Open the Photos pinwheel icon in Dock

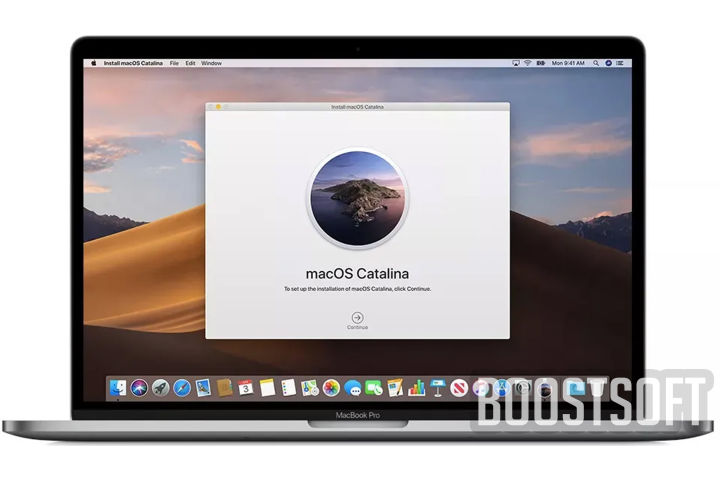pos(331,388)
